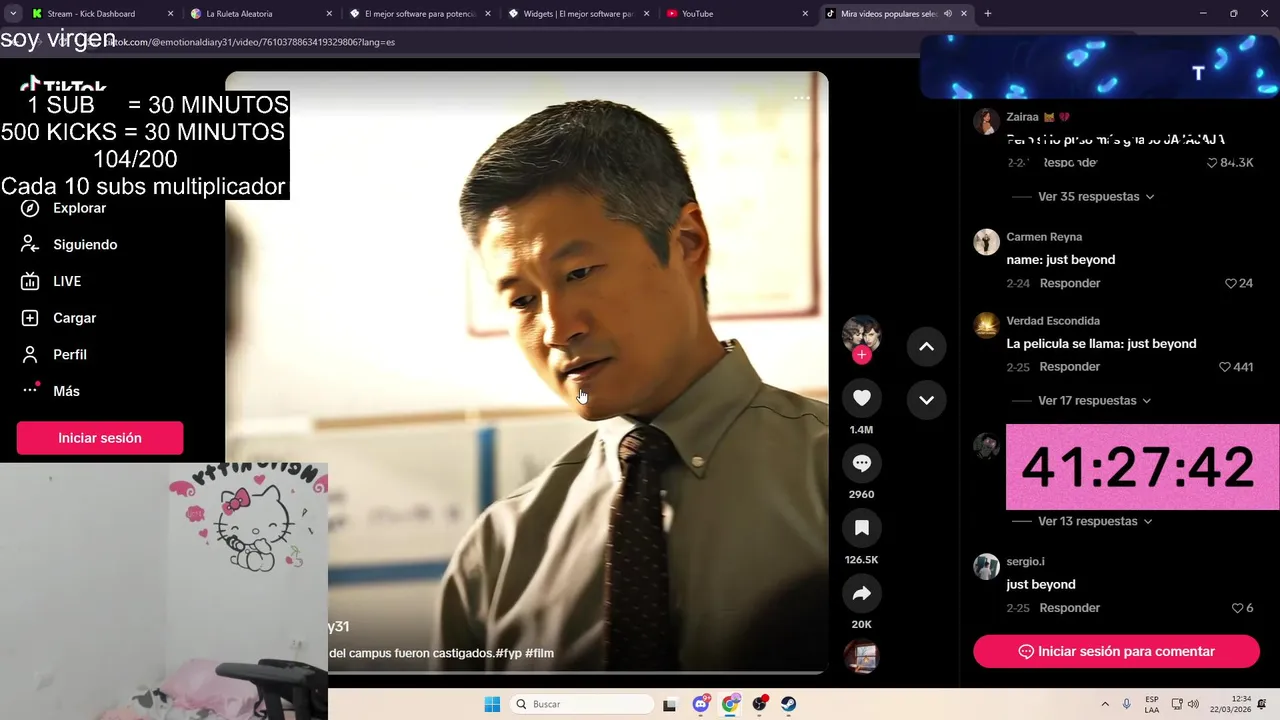Open Windows Start menu
This screenshot has width=1280, height=720.
(492, 704)
